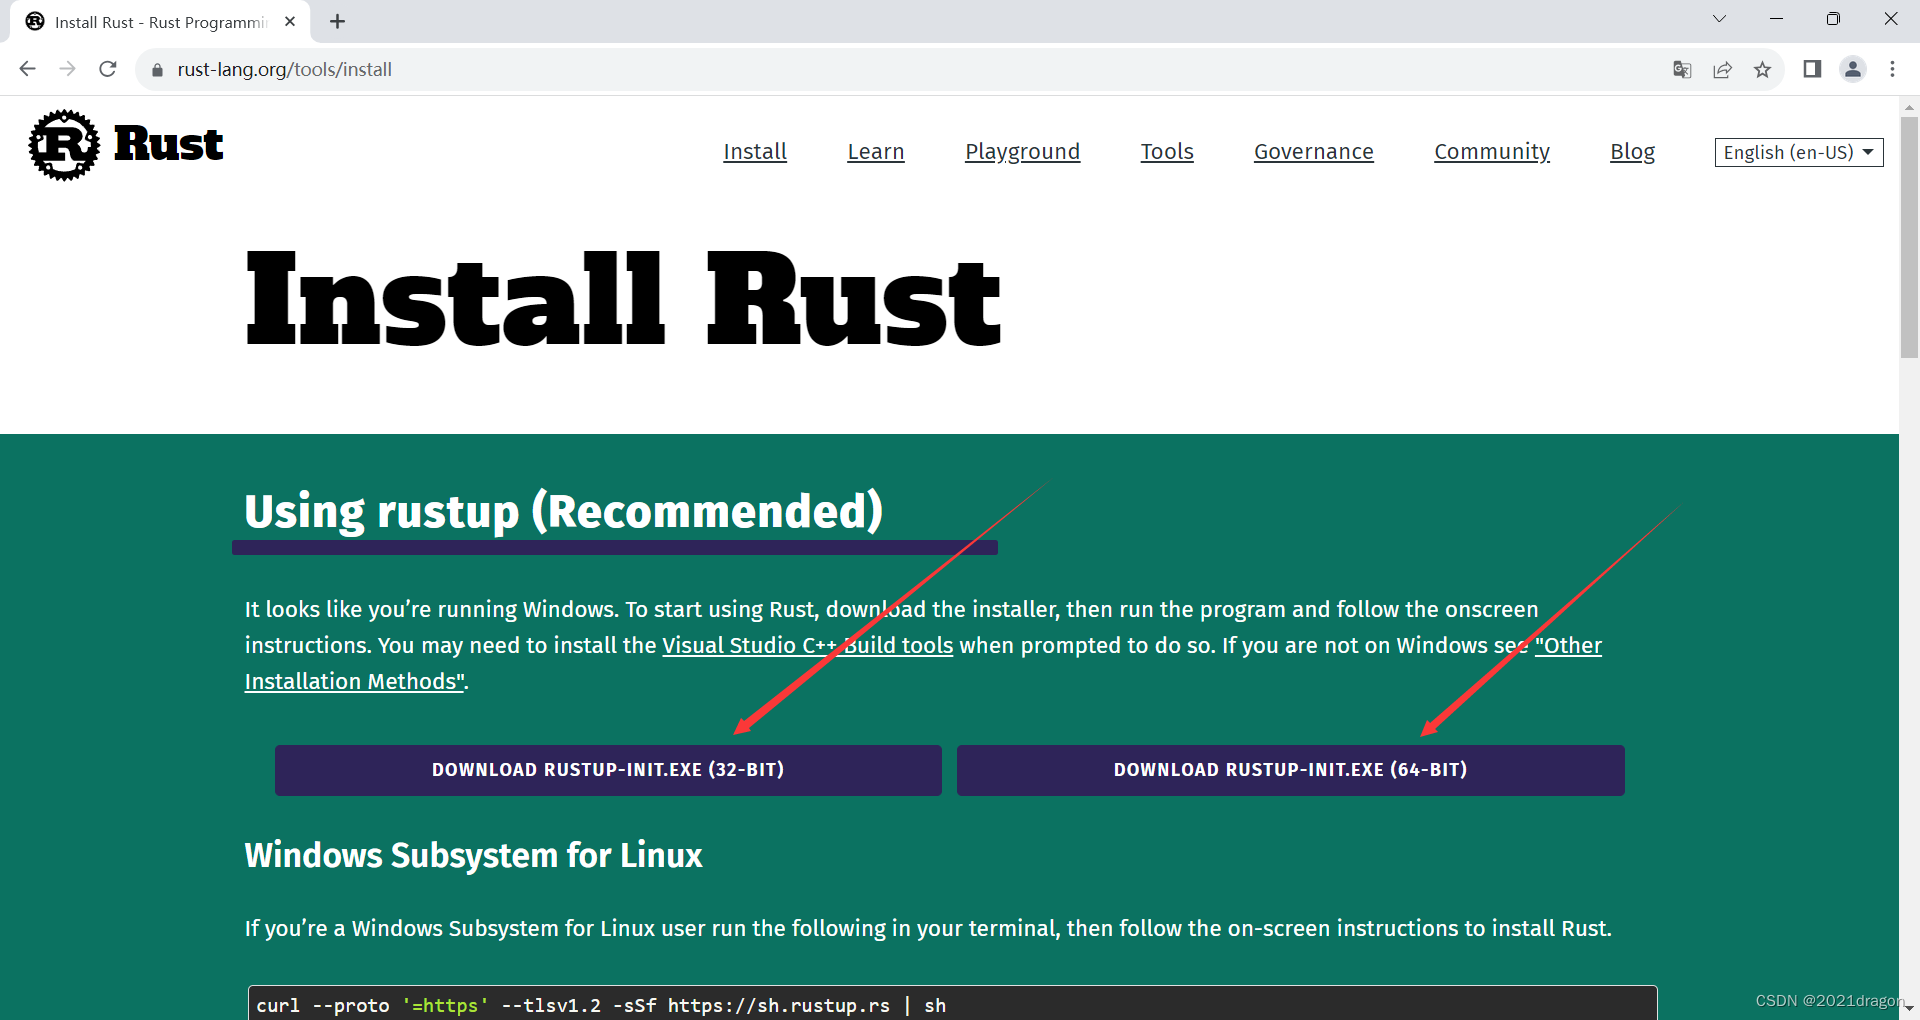
Task: Click the browser forward arrow
Action: pos(68,69)
